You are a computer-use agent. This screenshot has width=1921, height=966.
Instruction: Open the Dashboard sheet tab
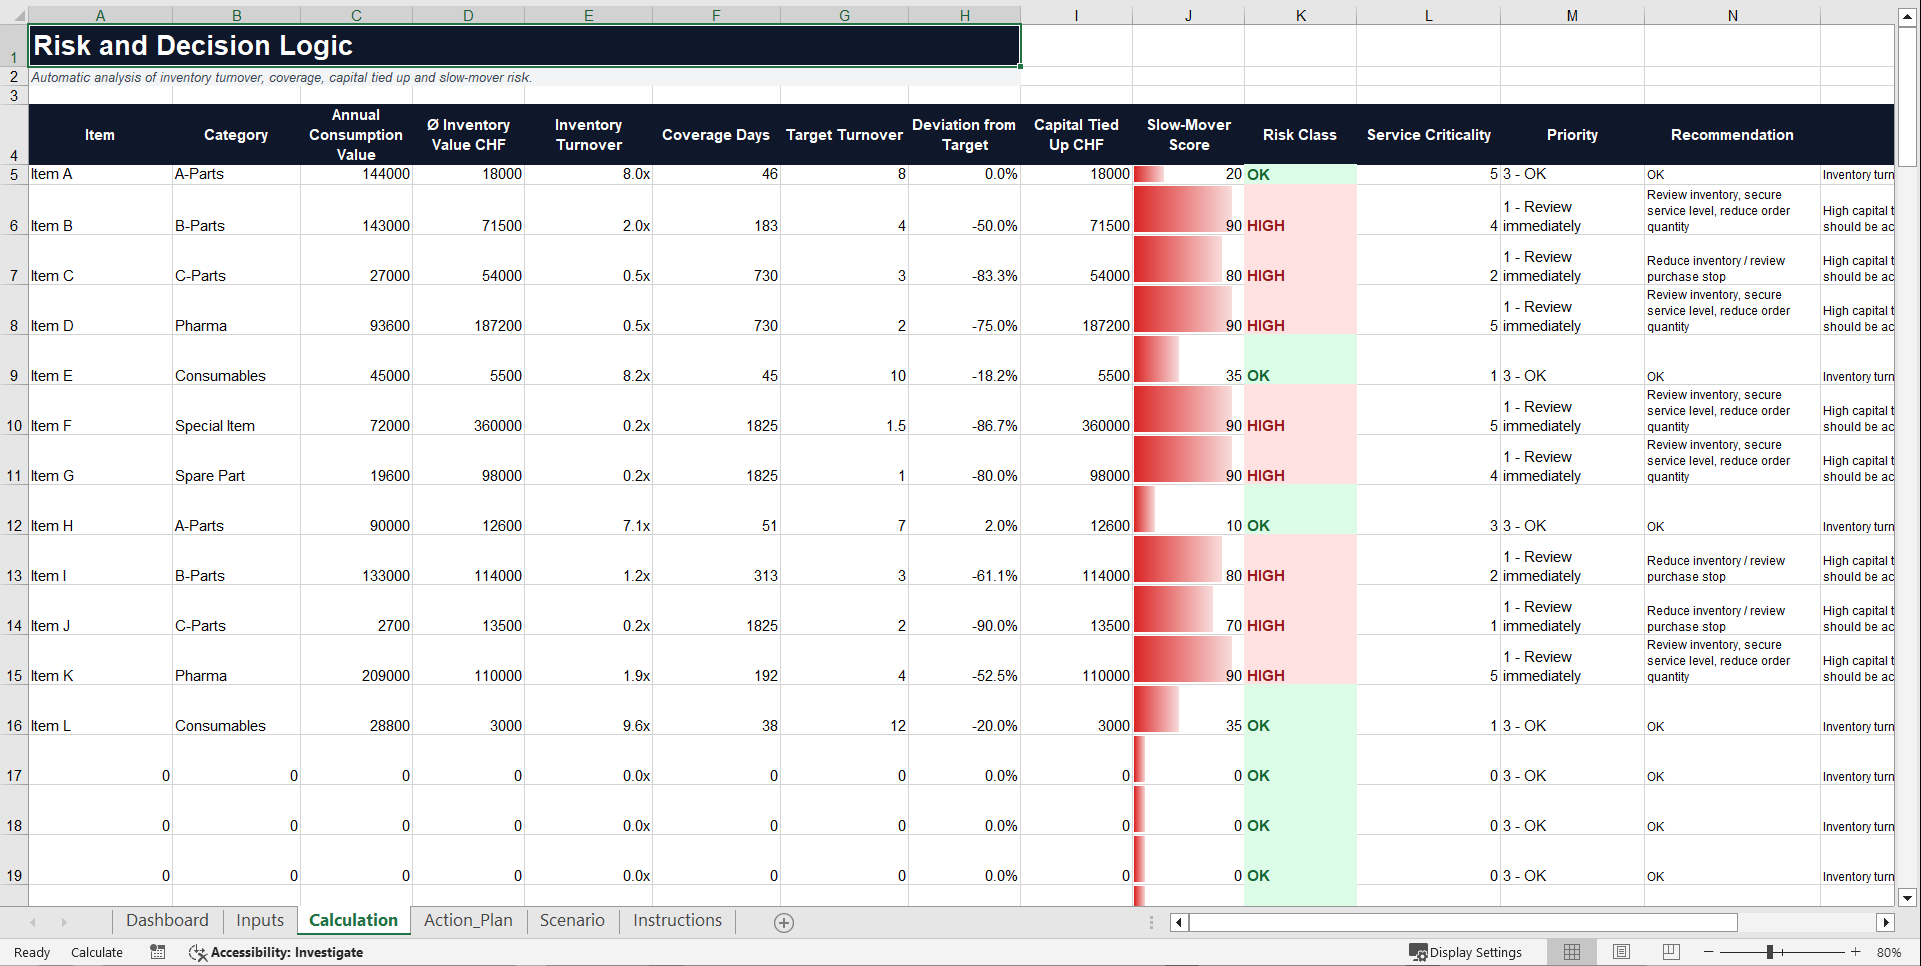coord(167,920)
